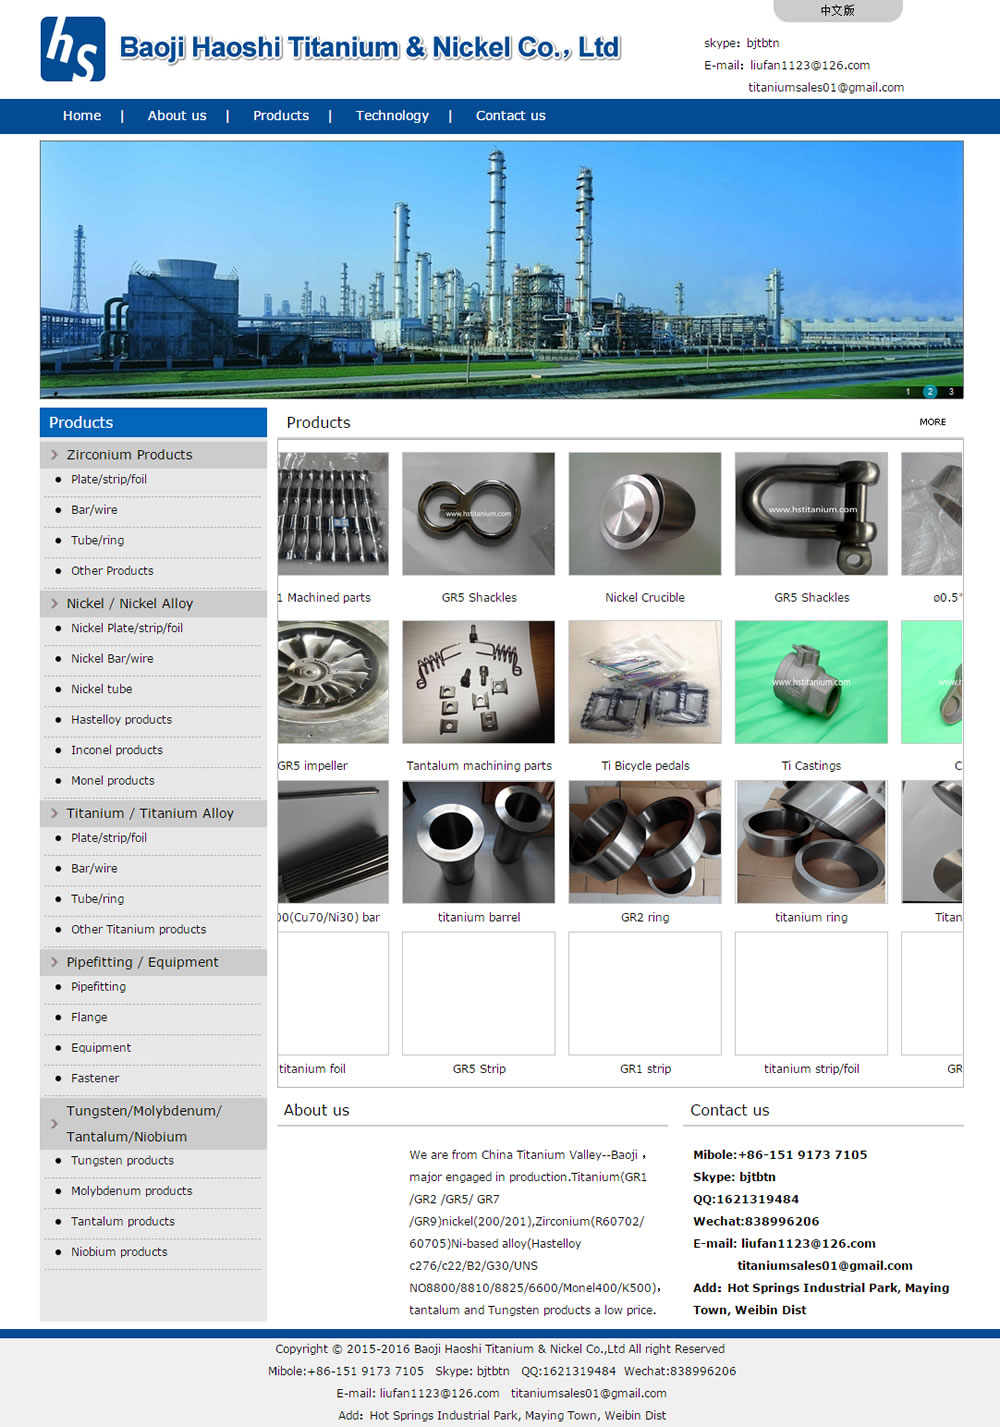Open Ti Castings product image
Image resolution: width=1000 pixels, height=1427 pixels.
click(x=811, y=682)
